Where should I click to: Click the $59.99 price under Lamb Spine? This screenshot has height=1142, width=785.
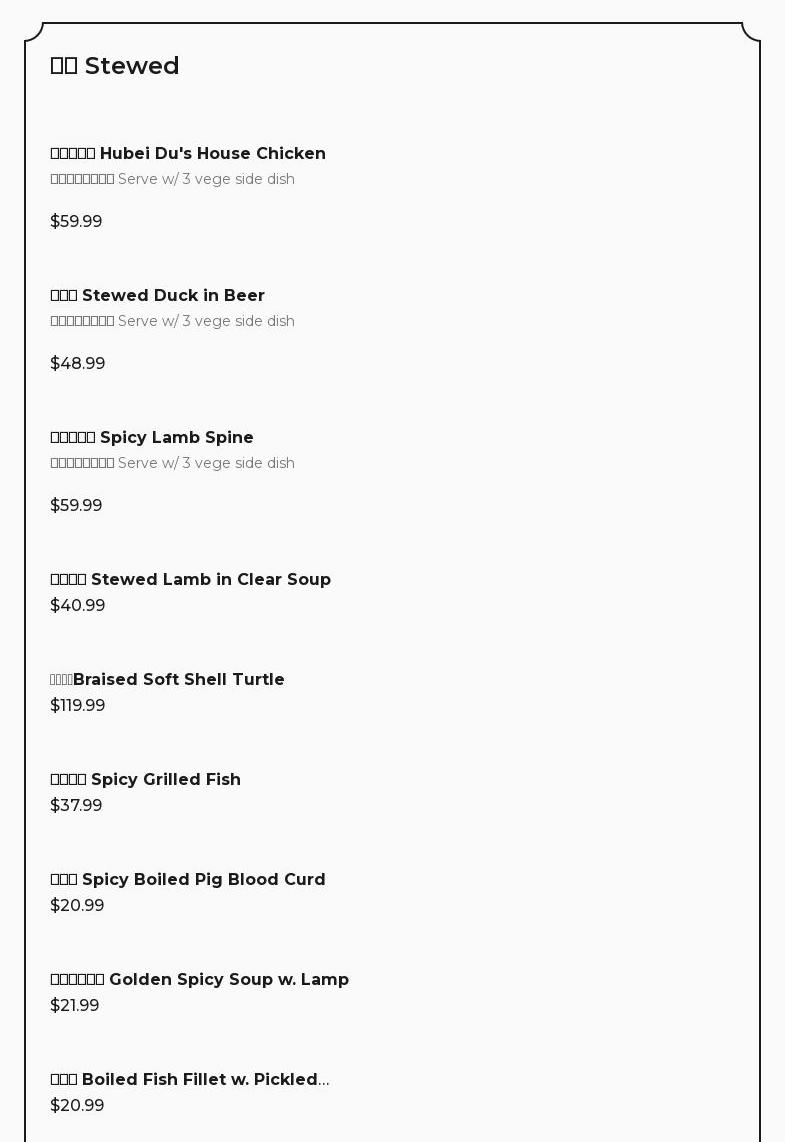click(76, 505)
